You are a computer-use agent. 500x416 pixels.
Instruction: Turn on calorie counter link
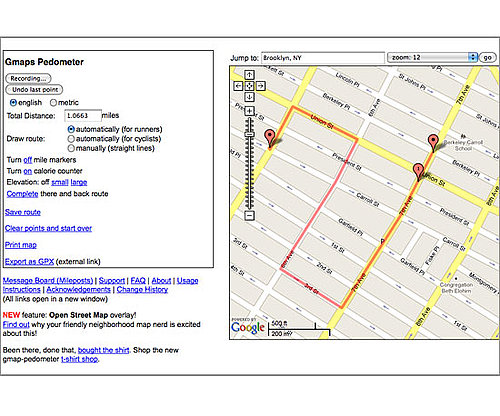pyautogui.click(x=28, y=171)
